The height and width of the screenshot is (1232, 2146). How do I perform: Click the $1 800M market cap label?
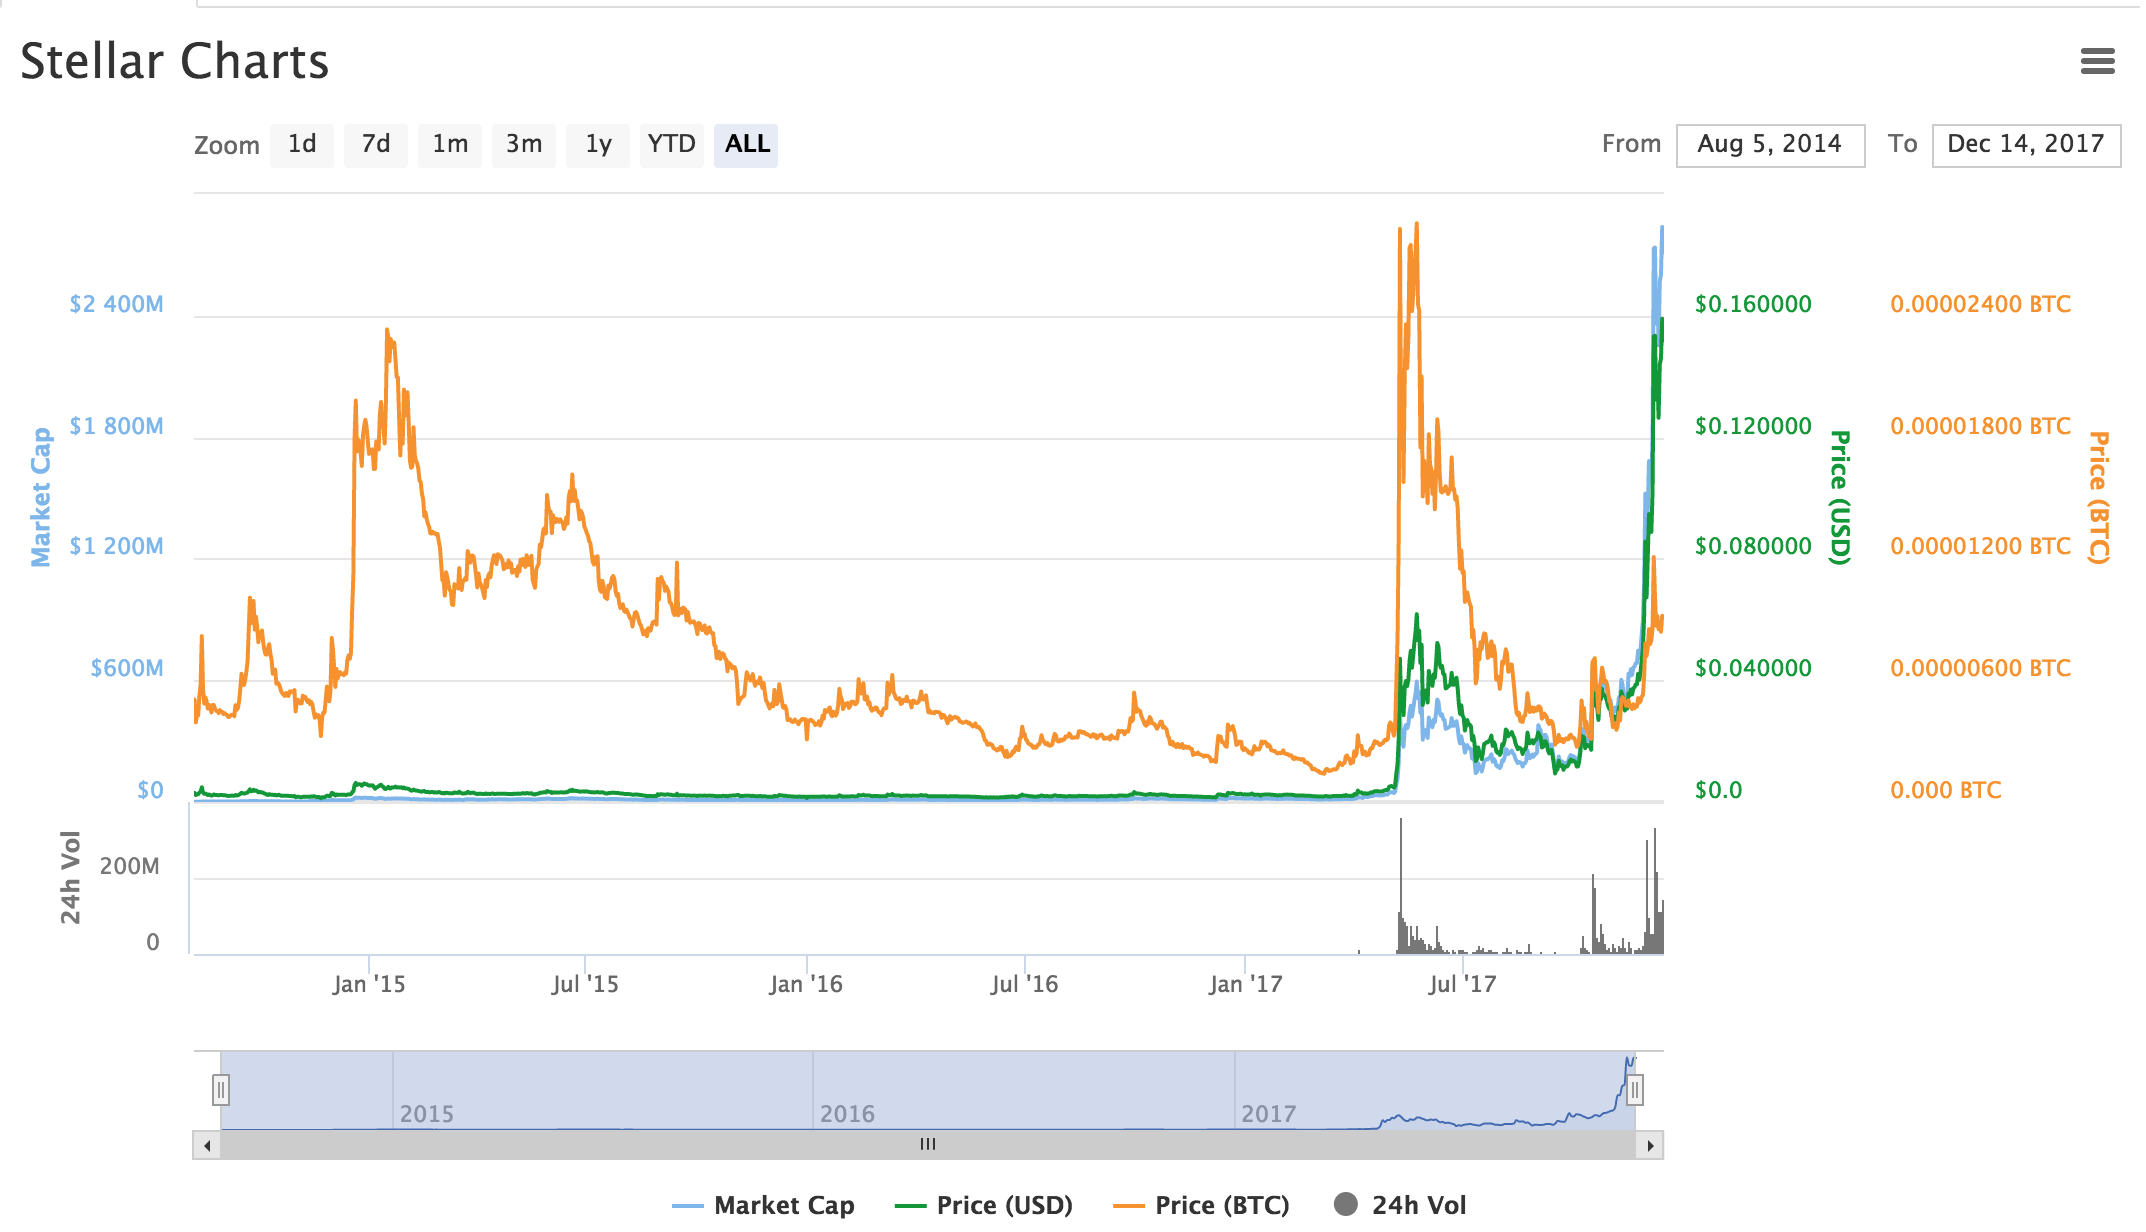click(116, 426)
